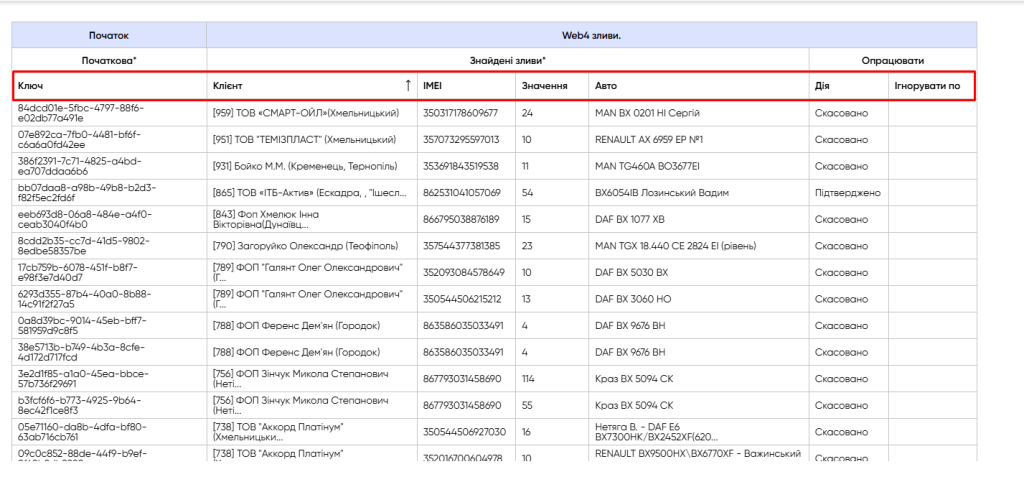Click IMEI 350544506927030
1024x482 pixels.
464,432
